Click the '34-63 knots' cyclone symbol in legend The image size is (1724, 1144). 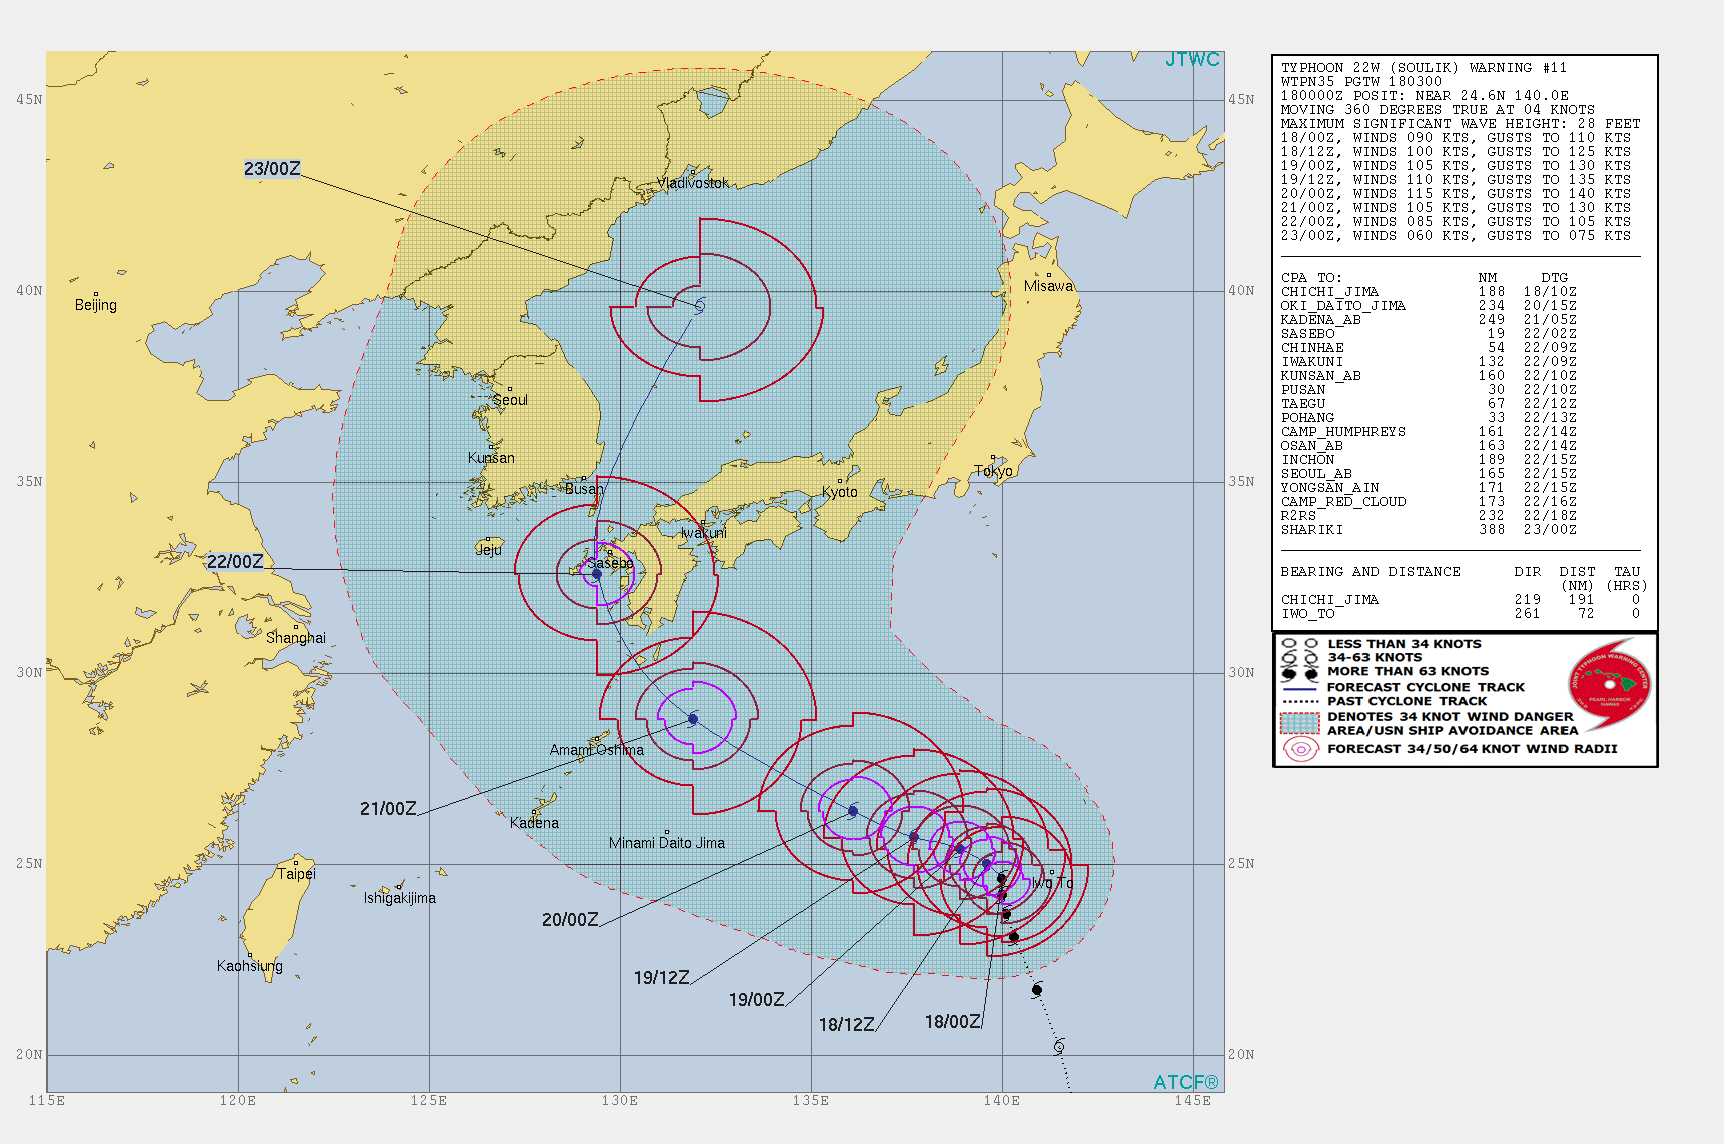tap(1300, 658)
